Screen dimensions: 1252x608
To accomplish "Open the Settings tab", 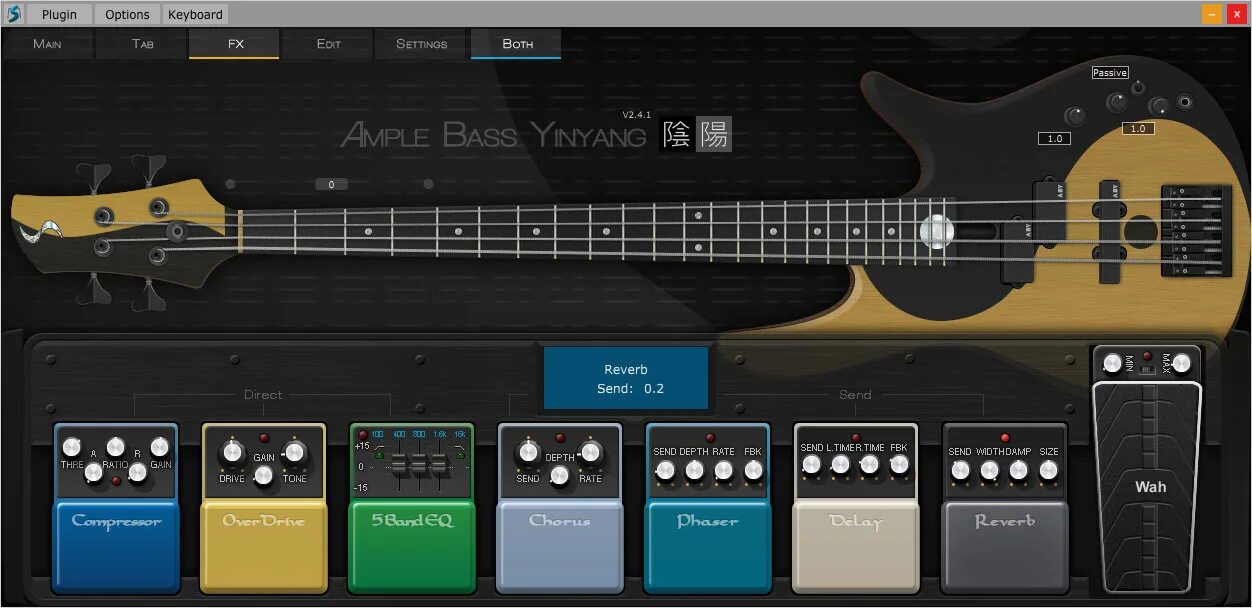I will pyautogui.click(x=421, y=44).
